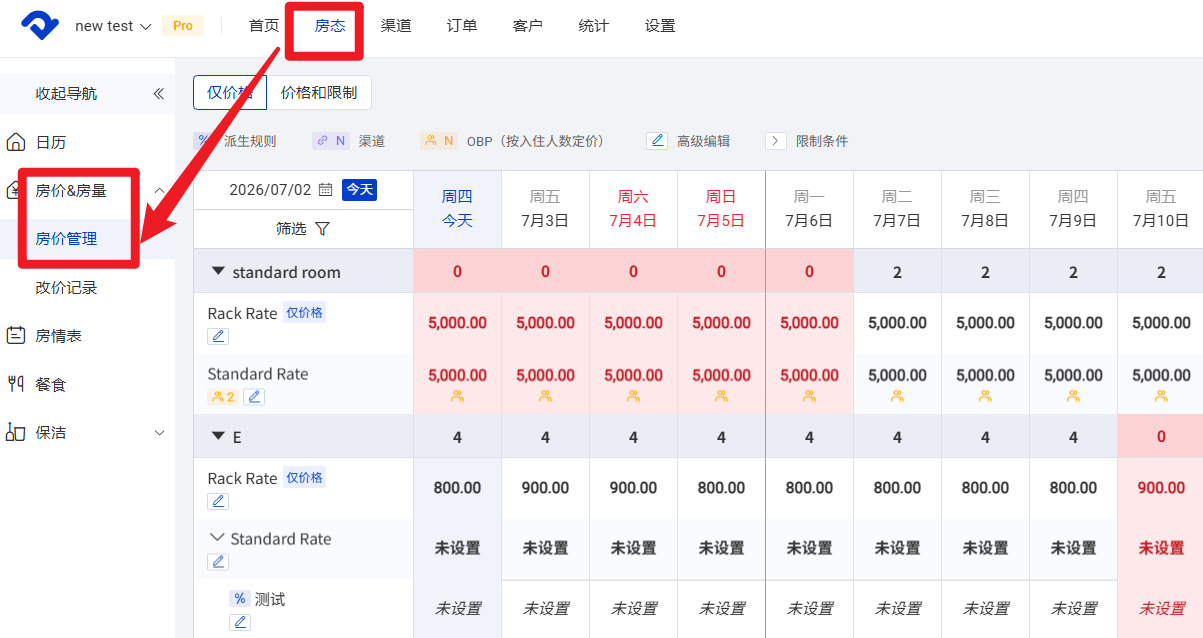Click the 2026/07/02 date field

click(270, 190)
